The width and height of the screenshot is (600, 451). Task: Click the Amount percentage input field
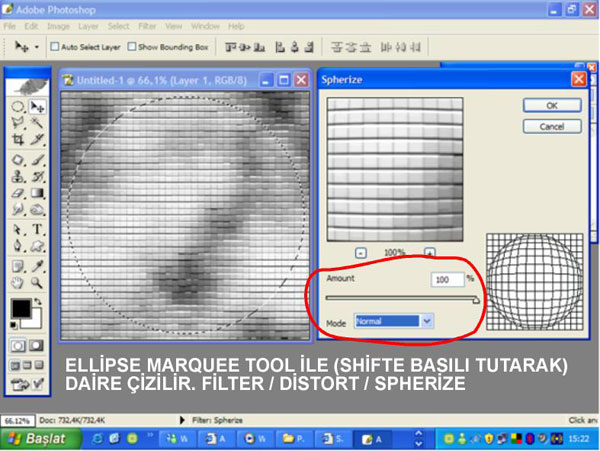[447, 279]
